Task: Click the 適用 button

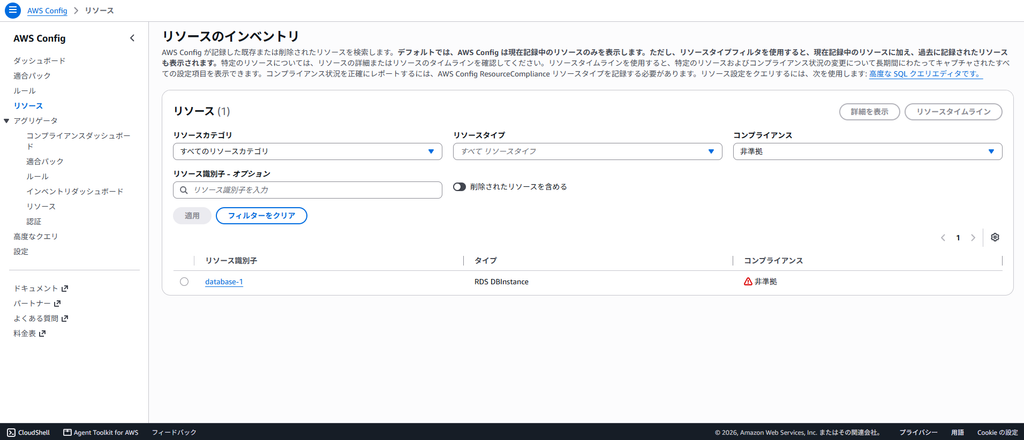Action: (x=192, y=215)
